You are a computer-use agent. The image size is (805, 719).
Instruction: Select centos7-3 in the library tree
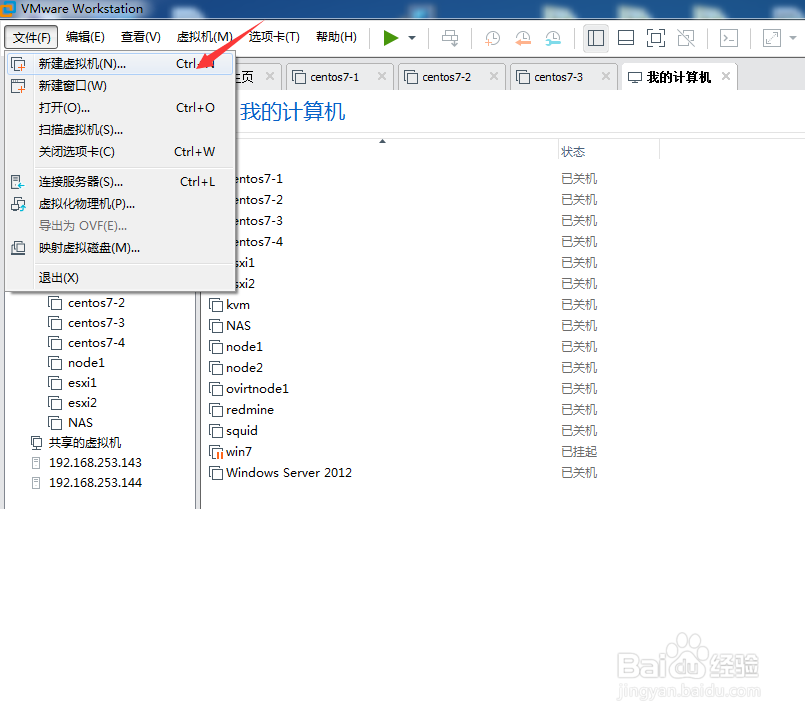(96, 323)
